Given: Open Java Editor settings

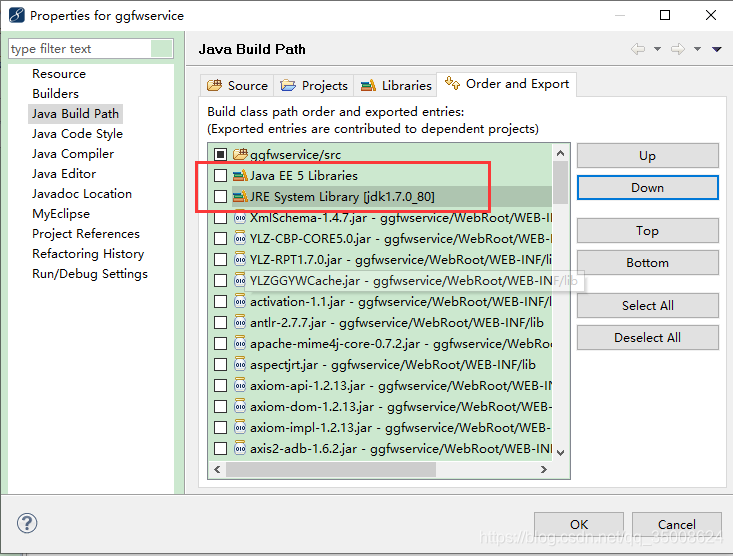Looking at the screenshot, I should click(64, 174).
